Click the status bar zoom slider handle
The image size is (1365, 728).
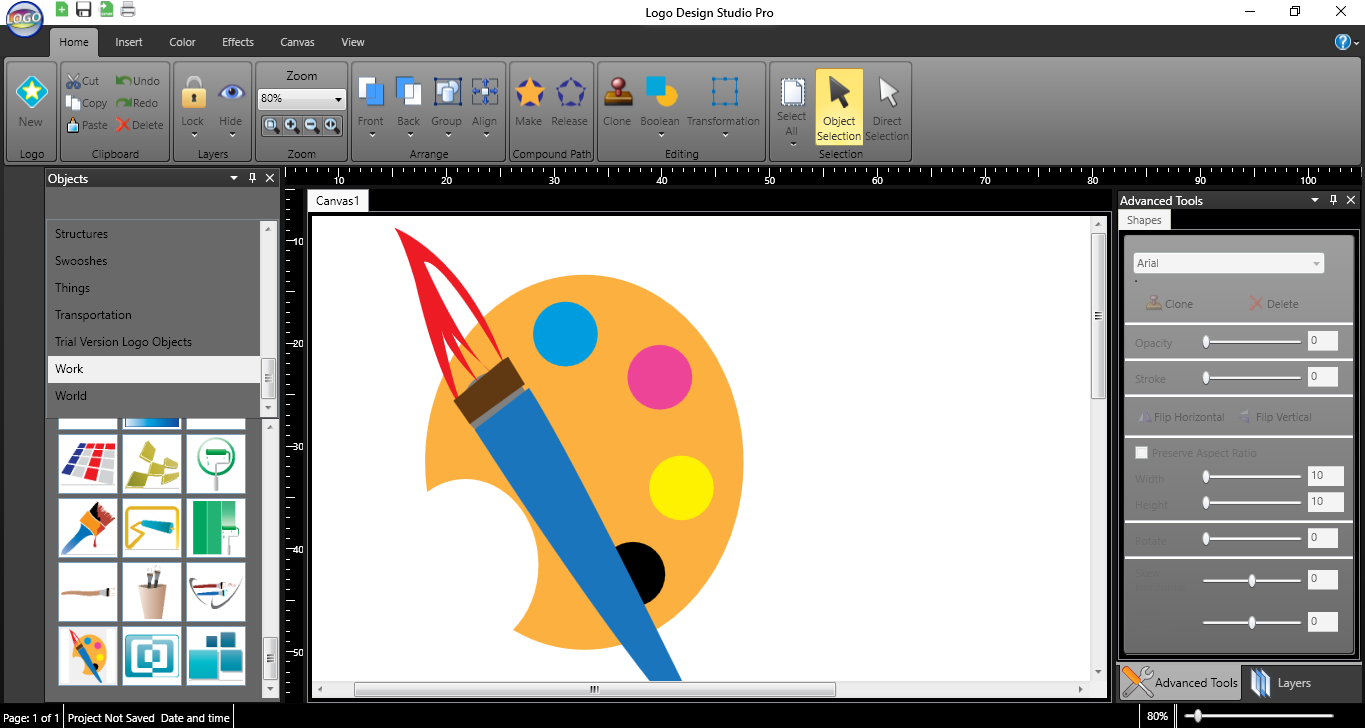click(1196, 716)
